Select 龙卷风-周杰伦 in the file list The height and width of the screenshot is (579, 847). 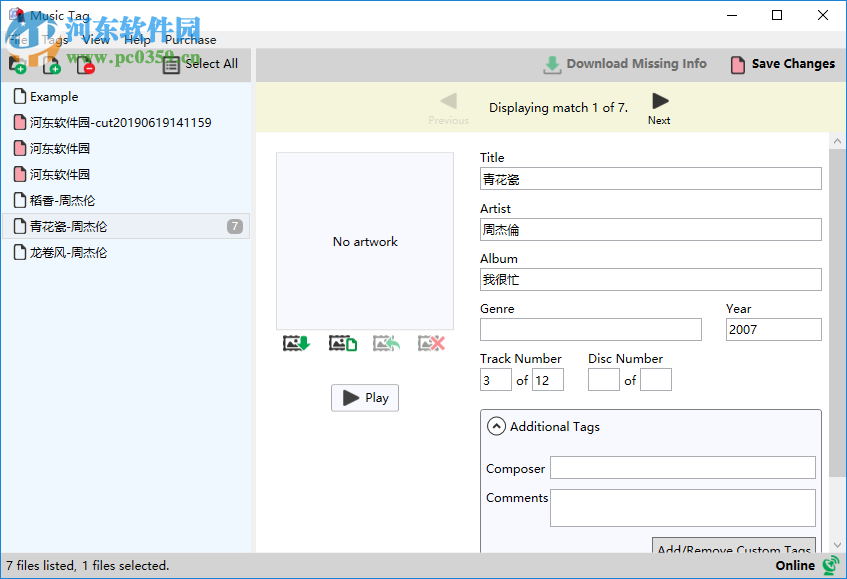point(126,252)
